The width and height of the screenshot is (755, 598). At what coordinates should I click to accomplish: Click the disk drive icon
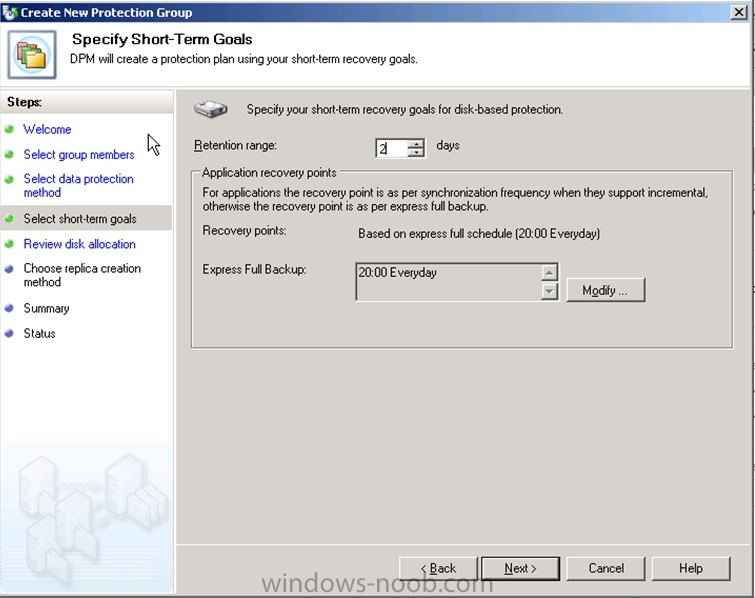211,109
